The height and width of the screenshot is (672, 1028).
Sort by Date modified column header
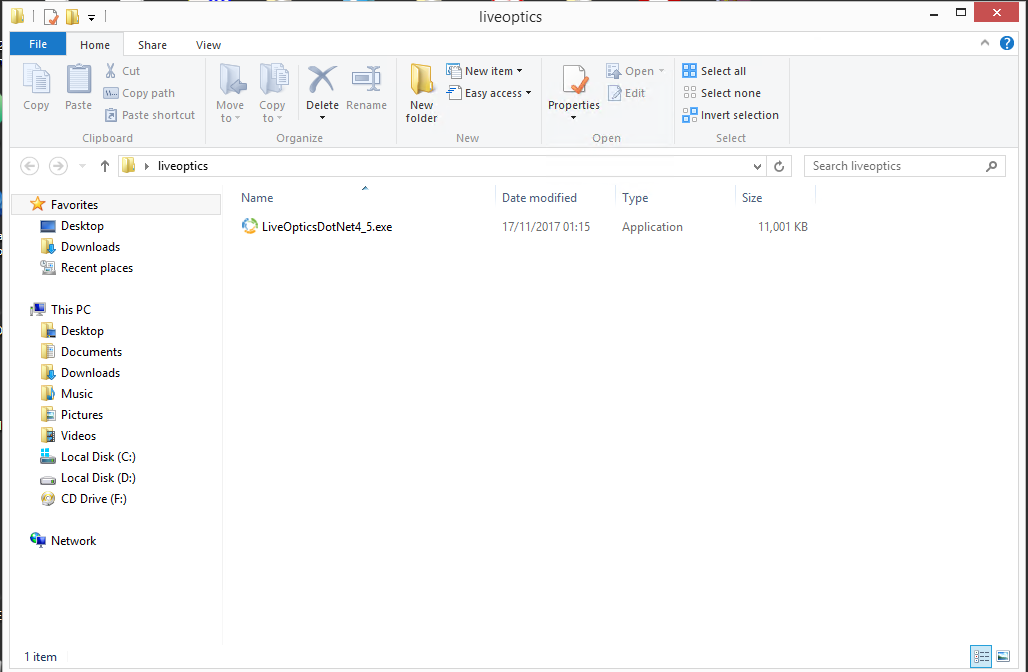(x=539, y=198)
